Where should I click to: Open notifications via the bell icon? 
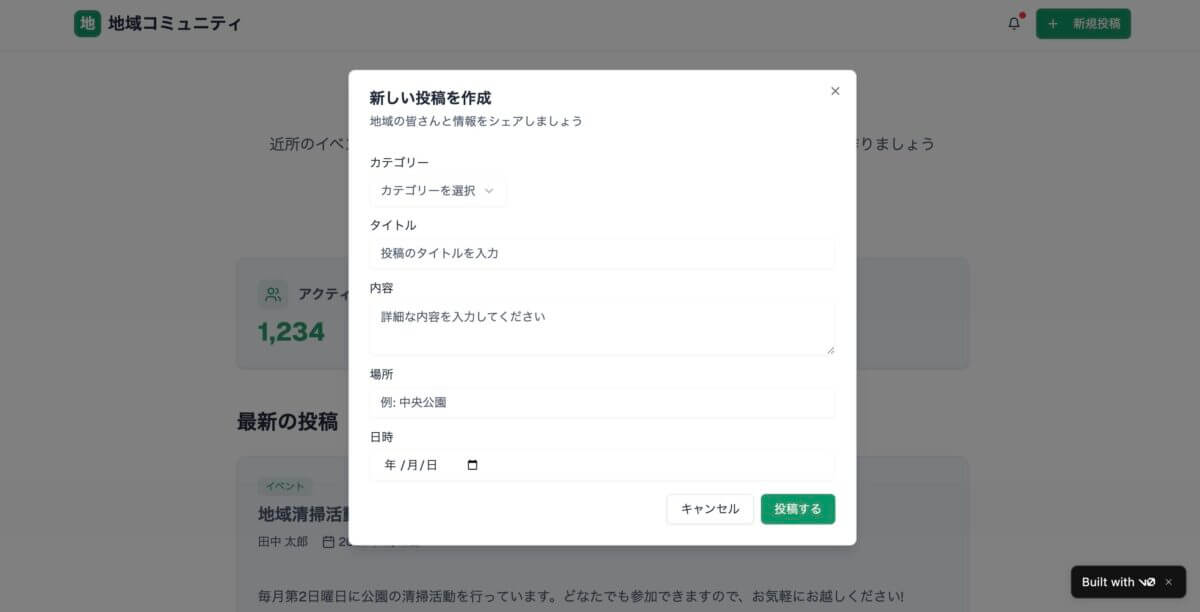click(x=1014, y=23)
